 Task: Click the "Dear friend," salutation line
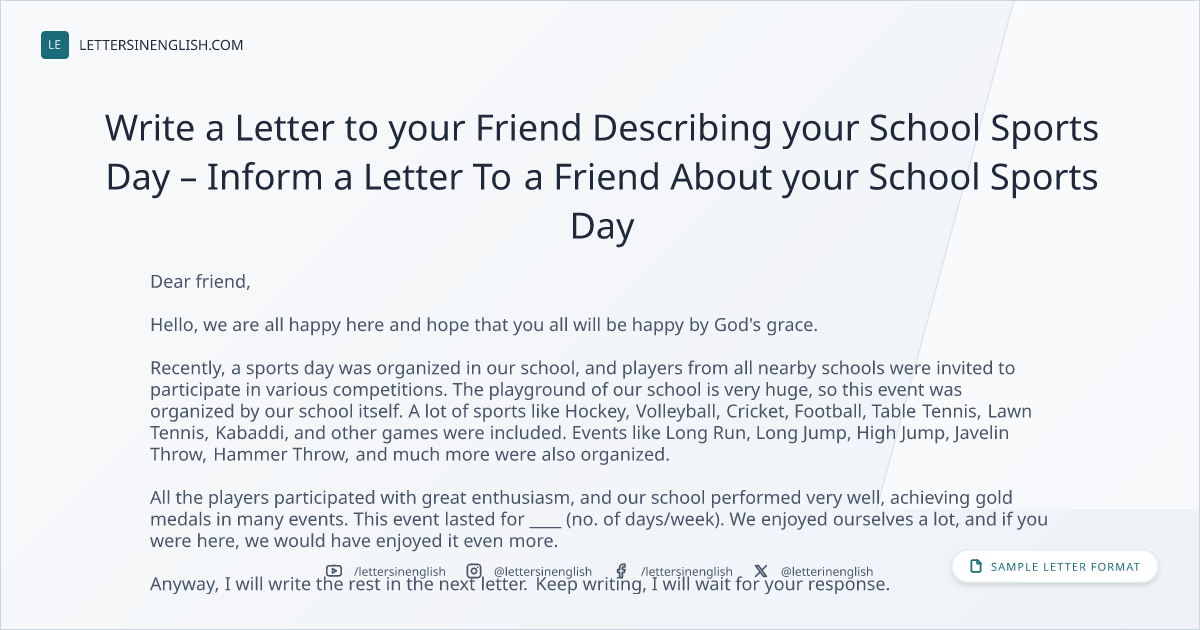tap(200, 282)
